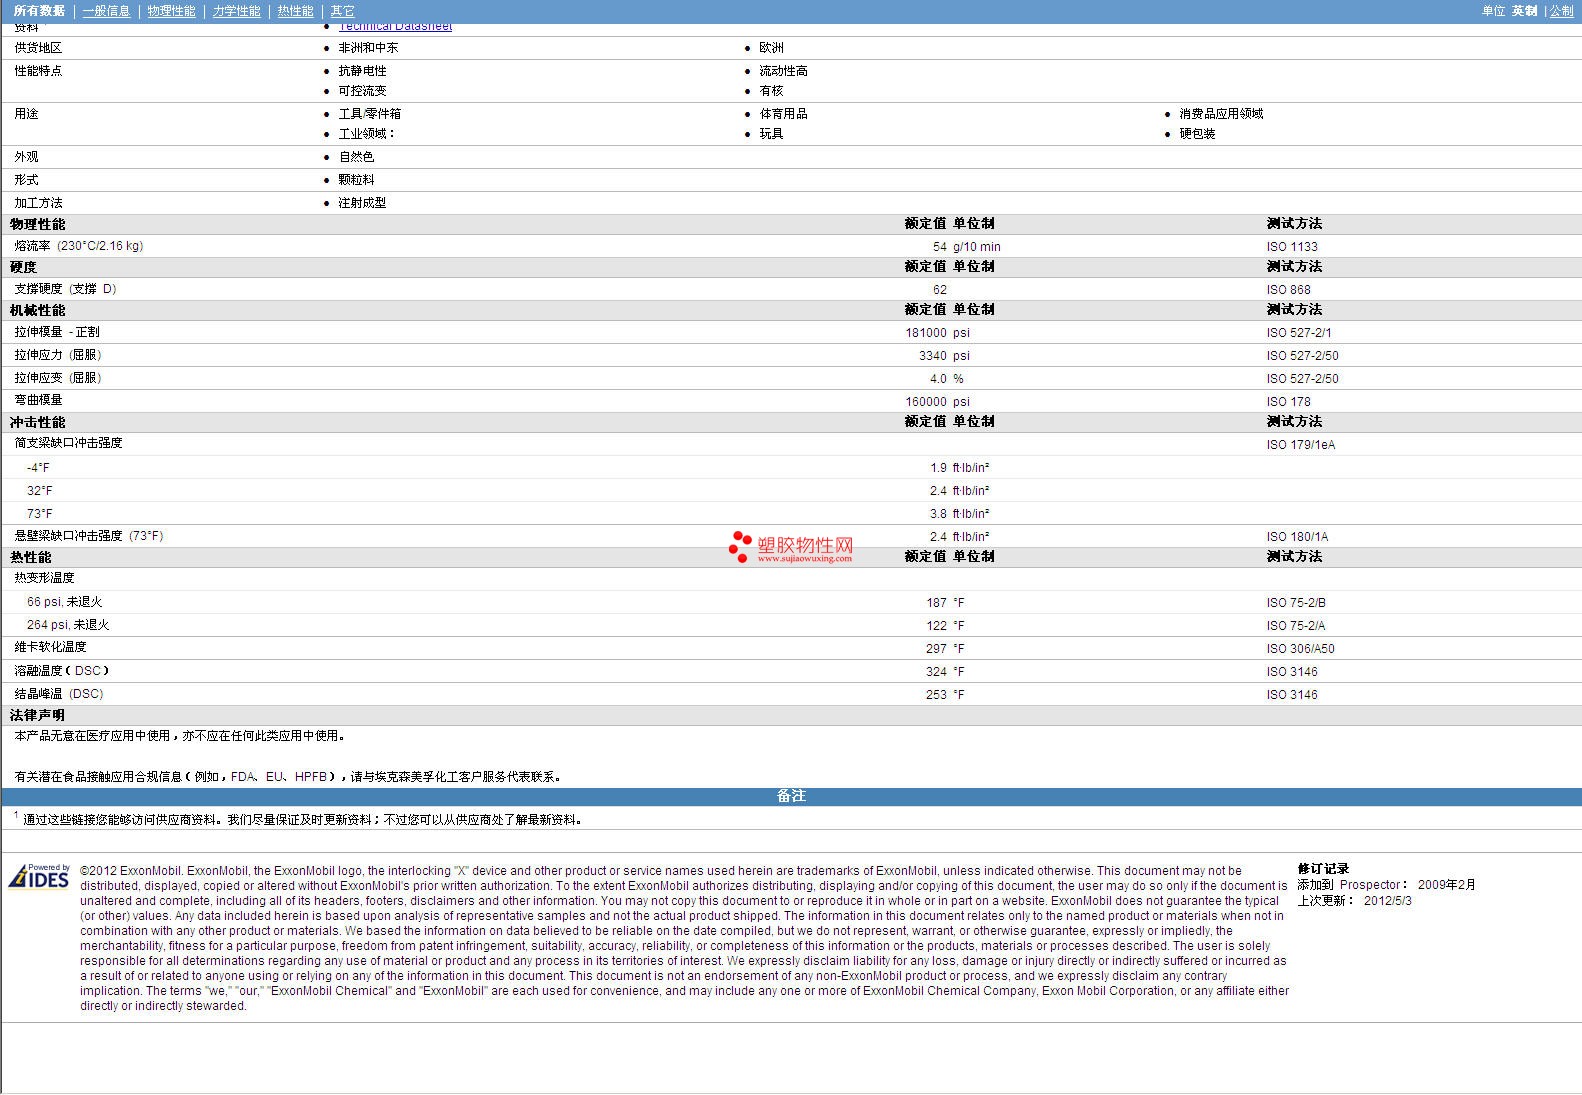This screenshot has height=1095, width=1582.
Task: Click the 修订记录 heading
Action: coord(1324,869)
